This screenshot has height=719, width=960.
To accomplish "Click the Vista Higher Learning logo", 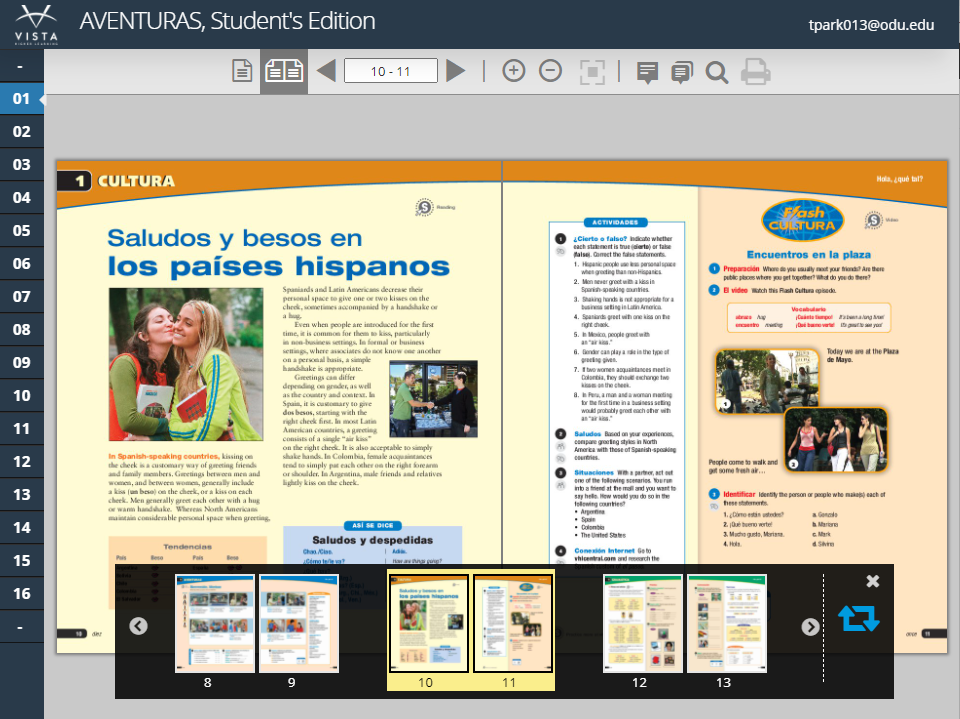I will point(36,24).
